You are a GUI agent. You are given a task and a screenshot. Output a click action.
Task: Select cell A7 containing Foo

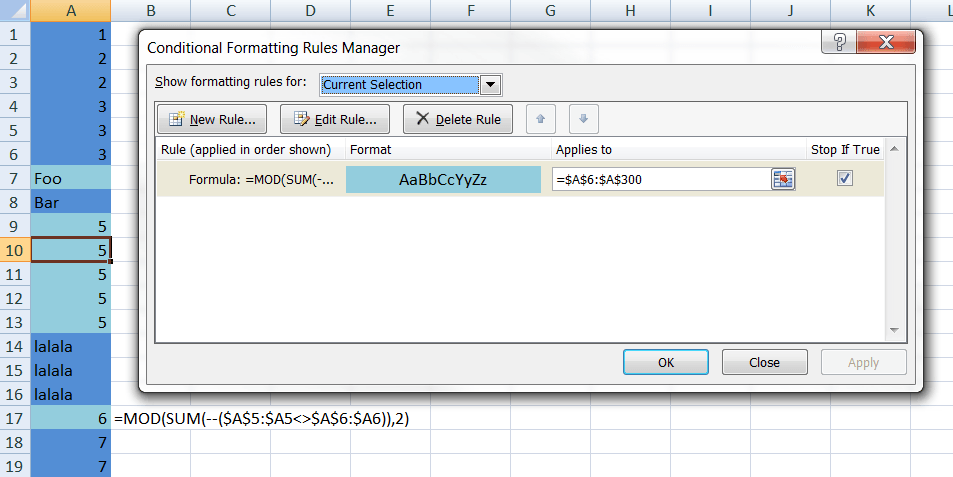coord(71,179)
